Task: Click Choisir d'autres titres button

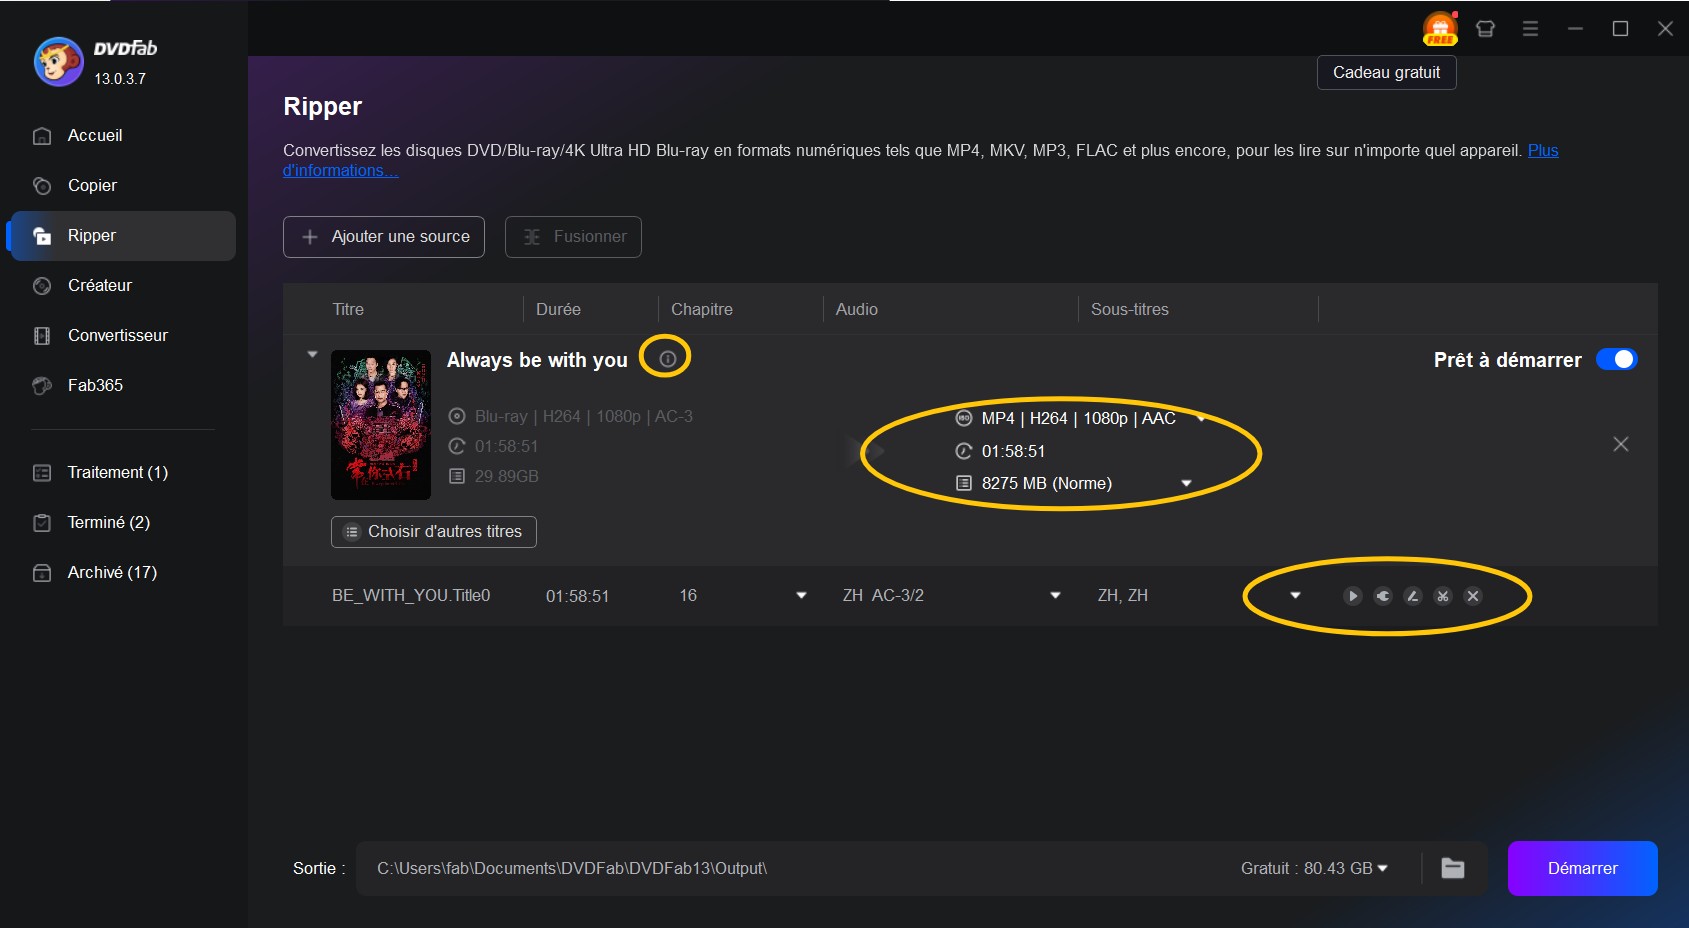Action: [x=434, y=532]
